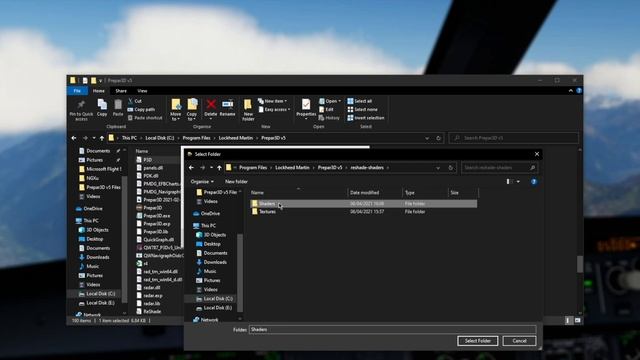Click Pin to Quick access in ribbon
The image size is (640, 360).
[81, 110]
